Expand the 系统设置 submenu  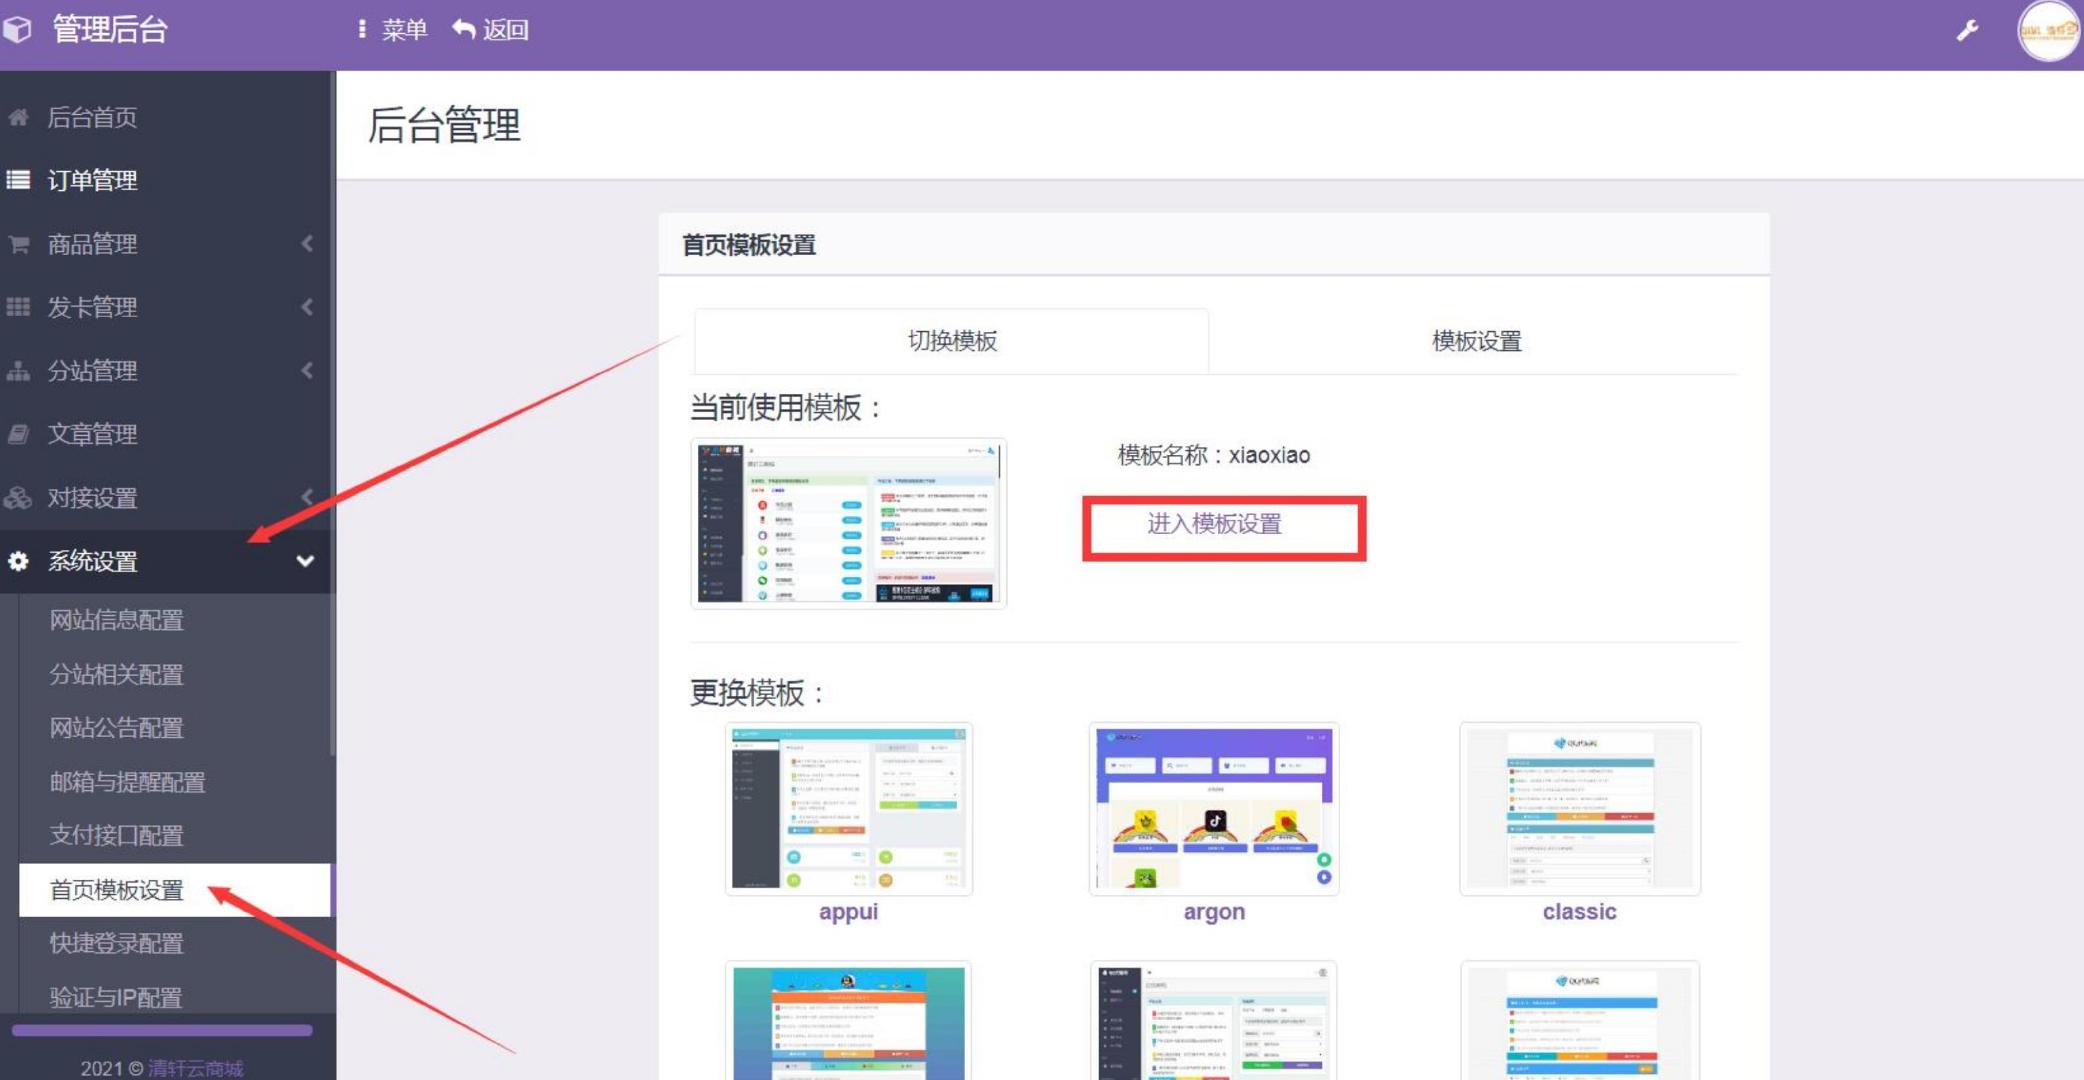(165, 561)
